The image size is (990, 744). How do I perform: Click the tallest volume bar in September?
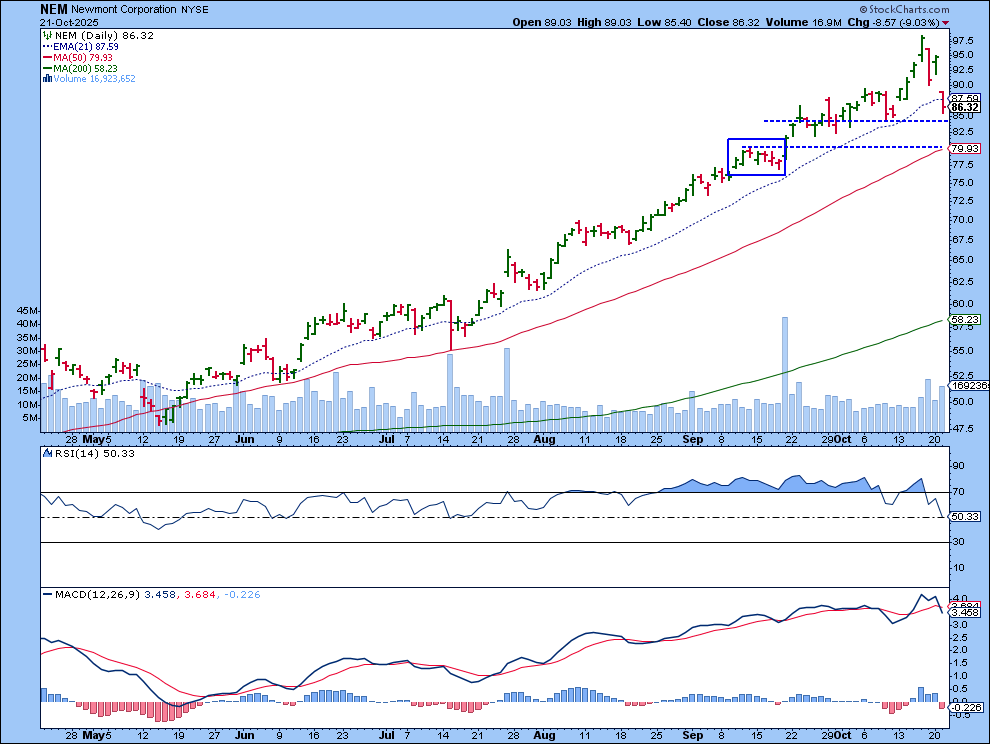click(785, 360)
